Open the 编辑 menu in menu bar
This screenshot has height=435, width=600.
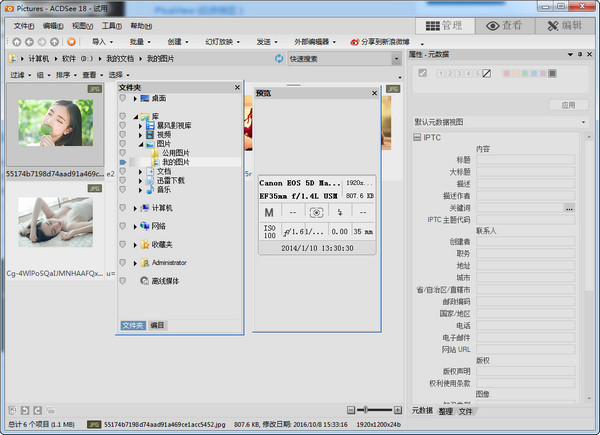pyautogui.click(x=53, y=26)
